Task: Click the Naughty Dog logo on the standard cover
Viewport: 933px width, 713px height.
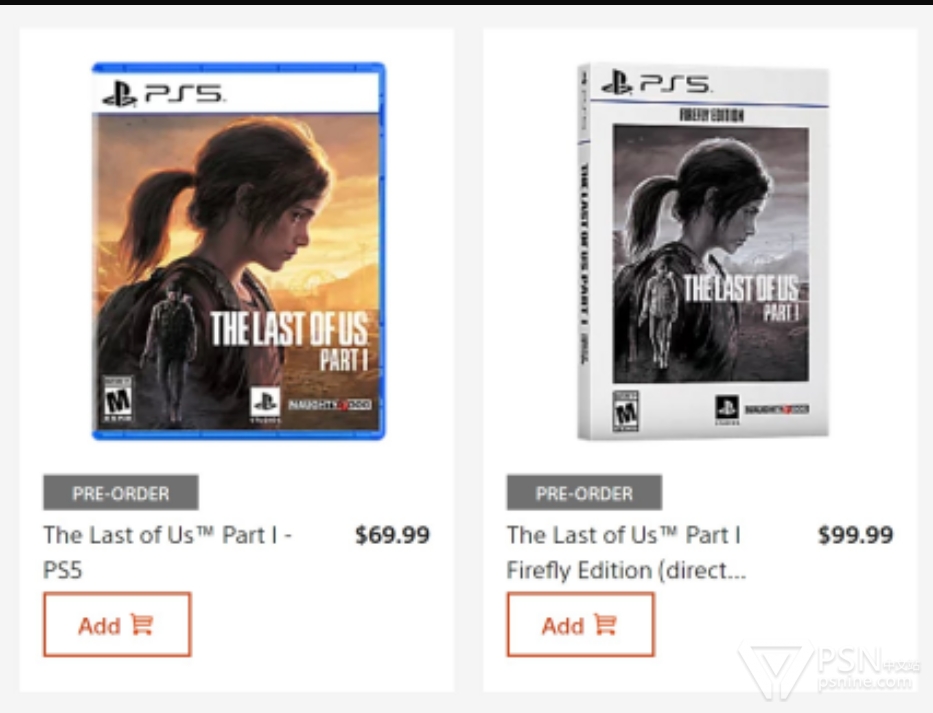Action: pyautogui.click(x=330, y=405)
